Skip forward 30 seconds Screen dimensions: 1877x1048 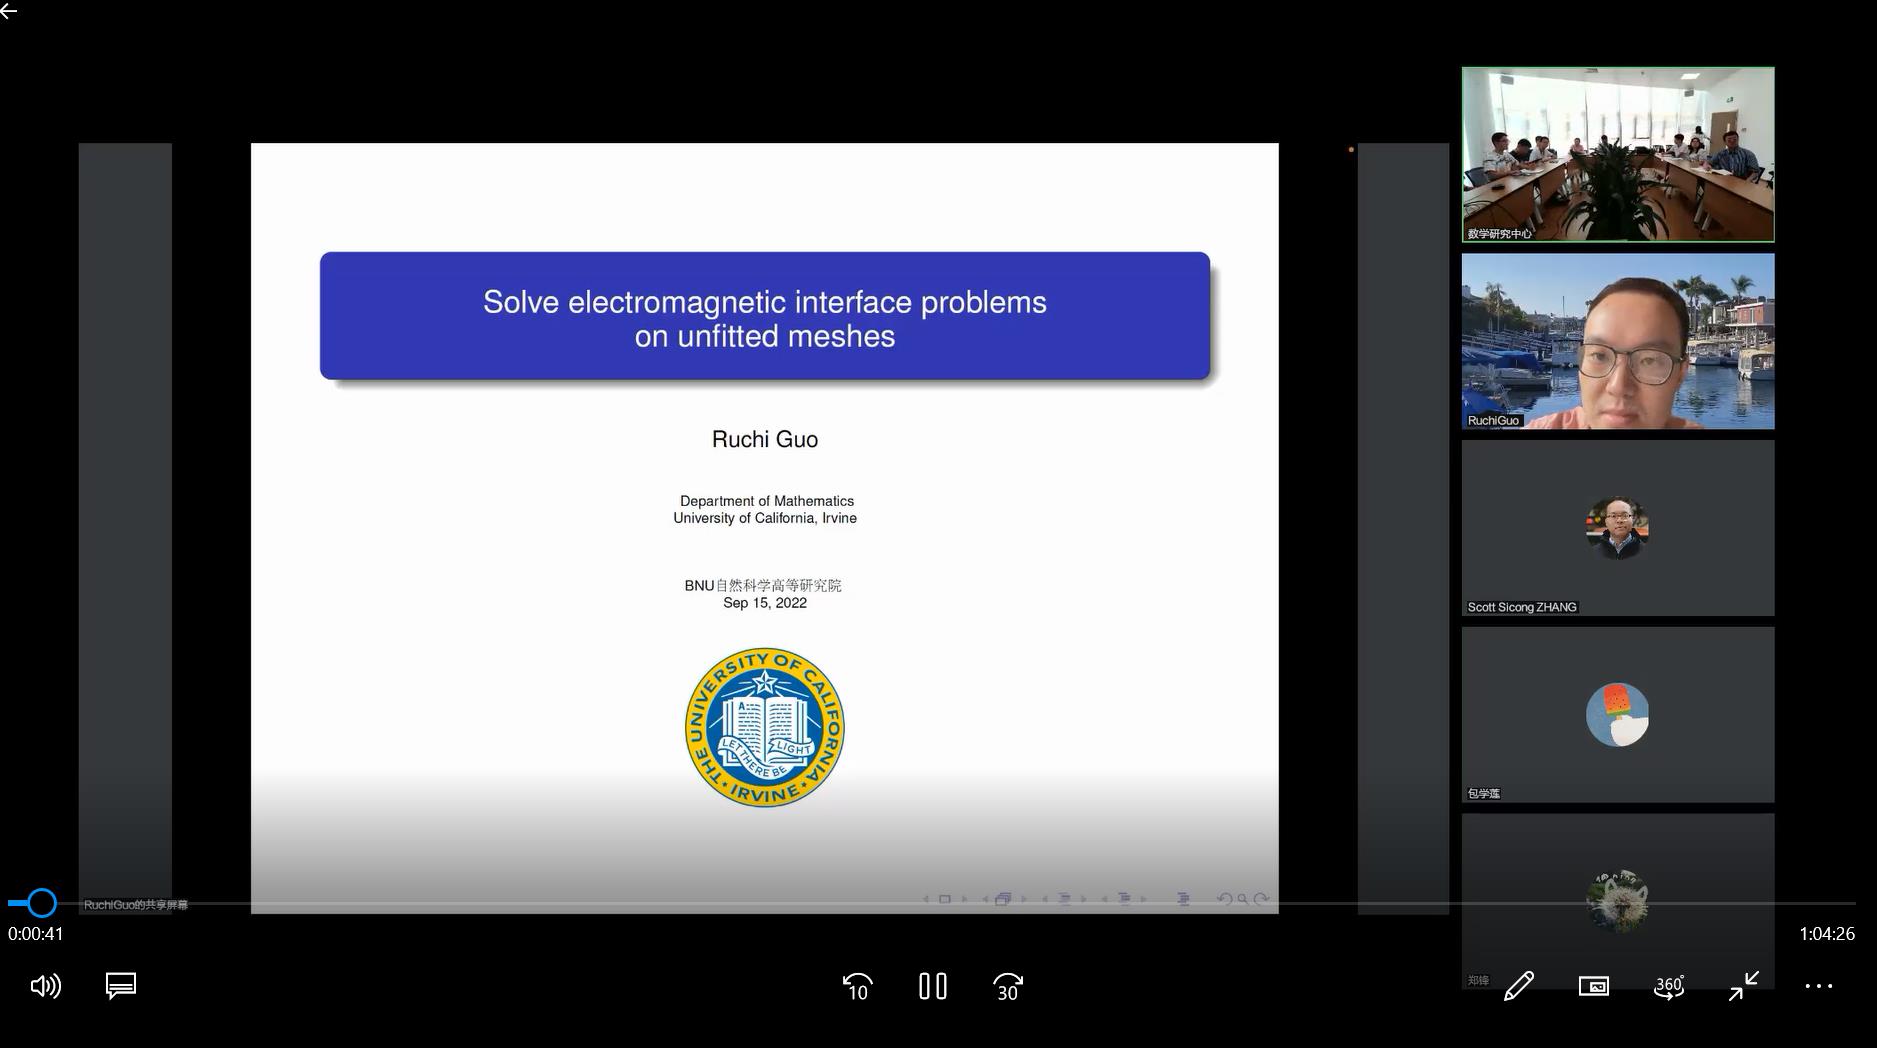pyautogui.click(x=1008, y=987)
